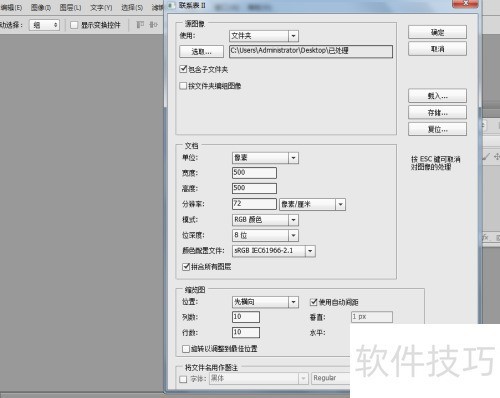
Task: Open the 使用 source dropdown
Action: [264, 36]
